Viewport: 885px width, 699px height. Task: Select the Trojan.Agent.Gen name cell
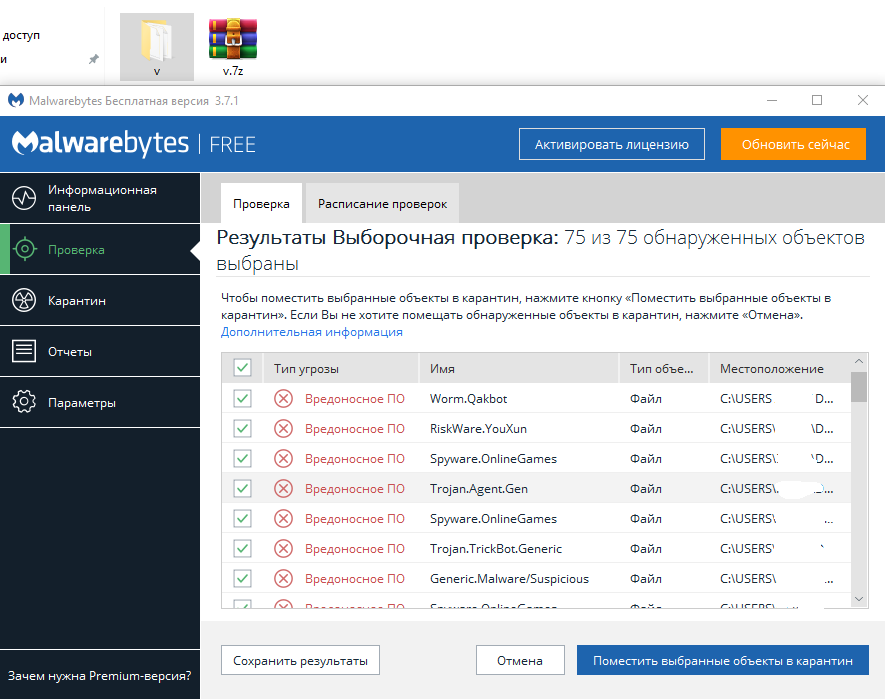pos(479,488)
